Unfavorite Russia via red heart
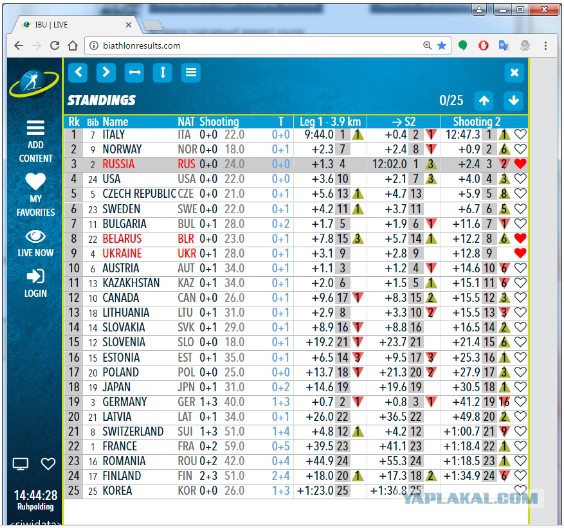 coord(520,164)
